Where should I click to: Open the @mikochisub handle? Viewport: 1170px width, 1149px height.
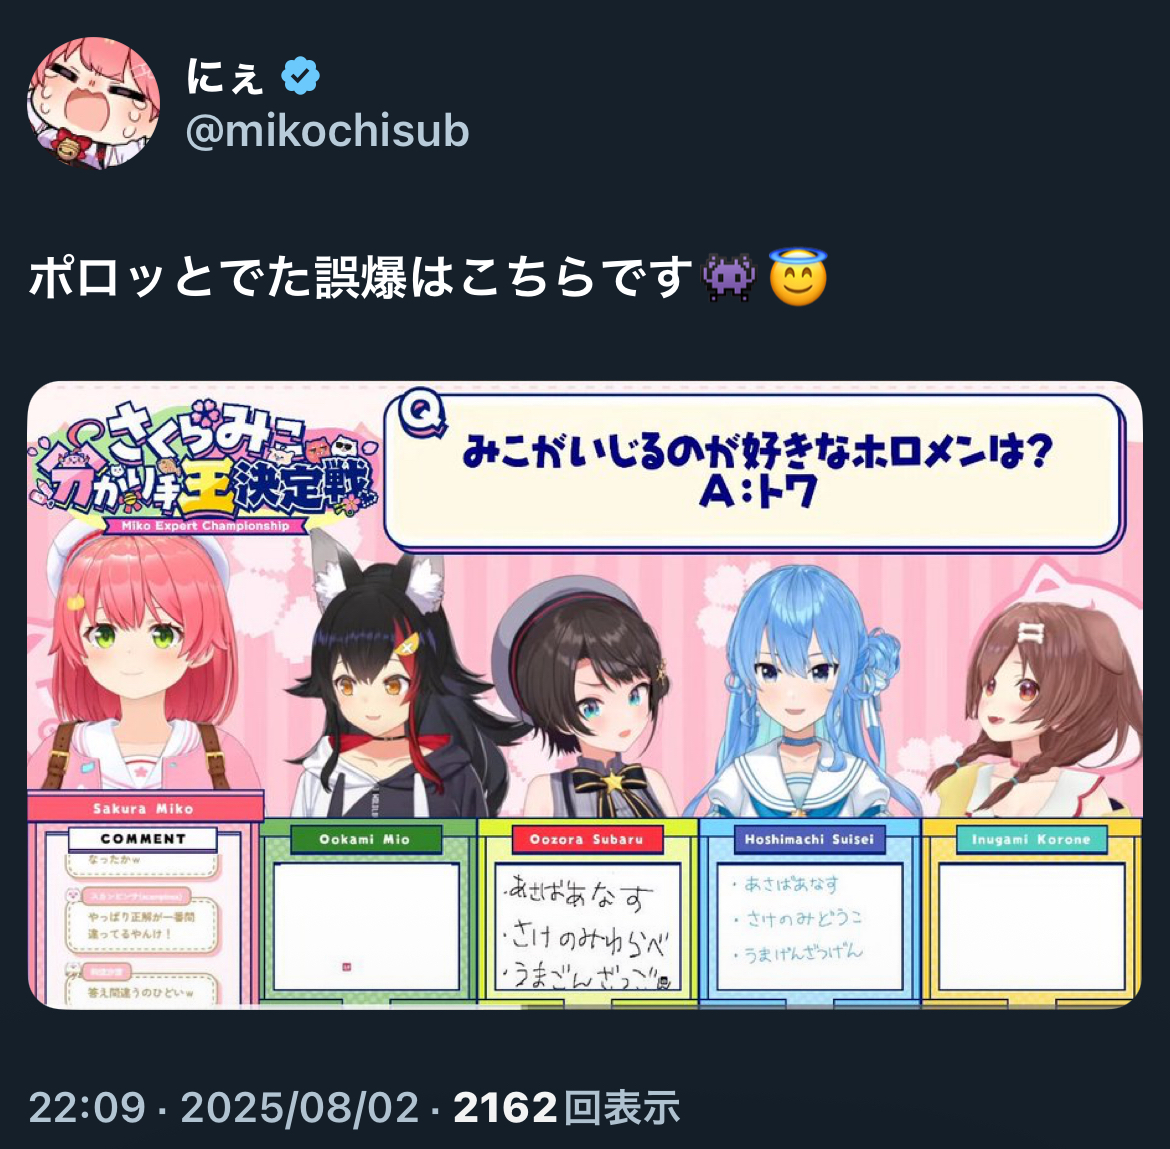click(x=328, y=131)
